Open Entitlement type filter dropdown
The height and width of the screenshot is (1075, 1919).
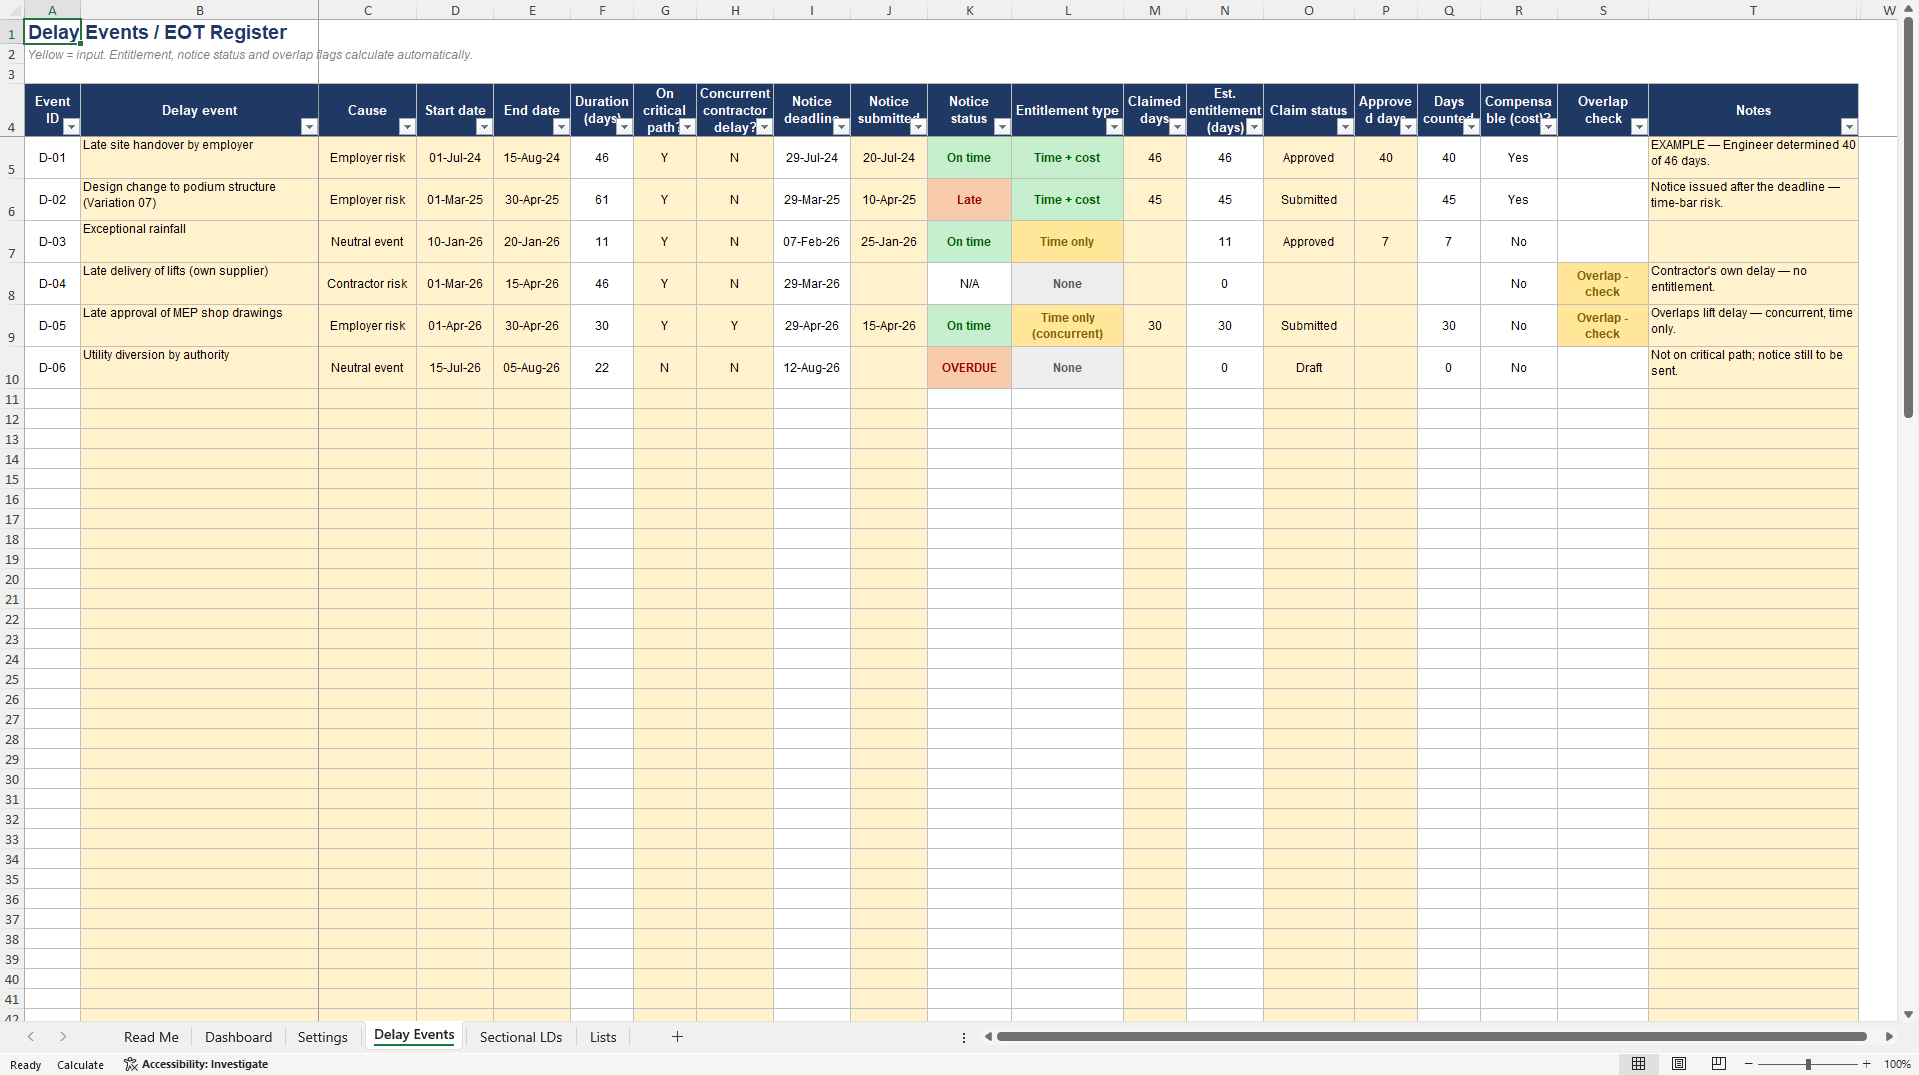pyautogui.click(x=1114, y=127)
